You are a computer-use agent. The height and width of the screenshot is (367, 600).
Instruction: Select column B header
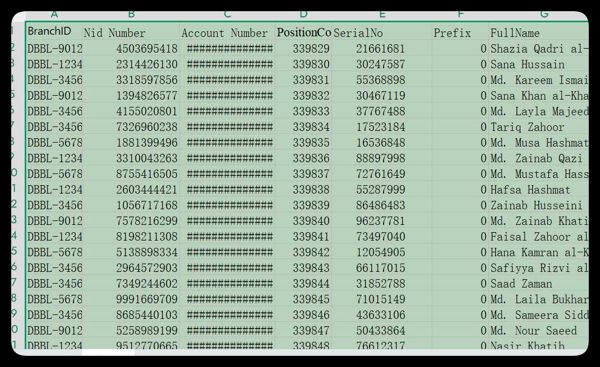pos(131,16)
